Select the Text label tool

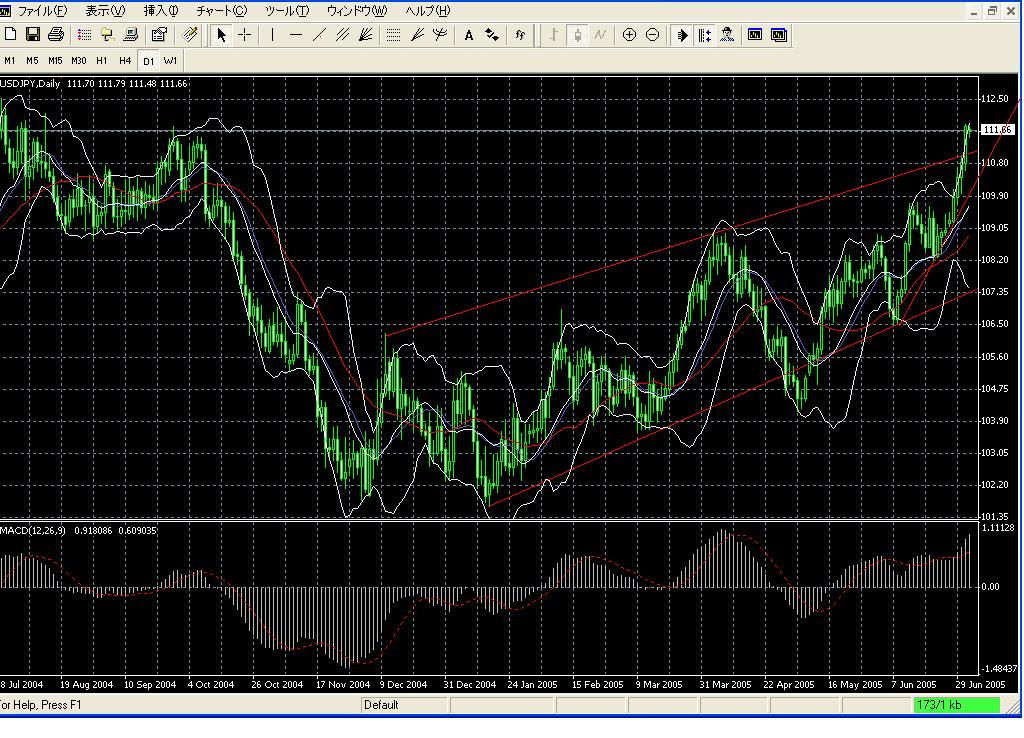coord(468,35)
